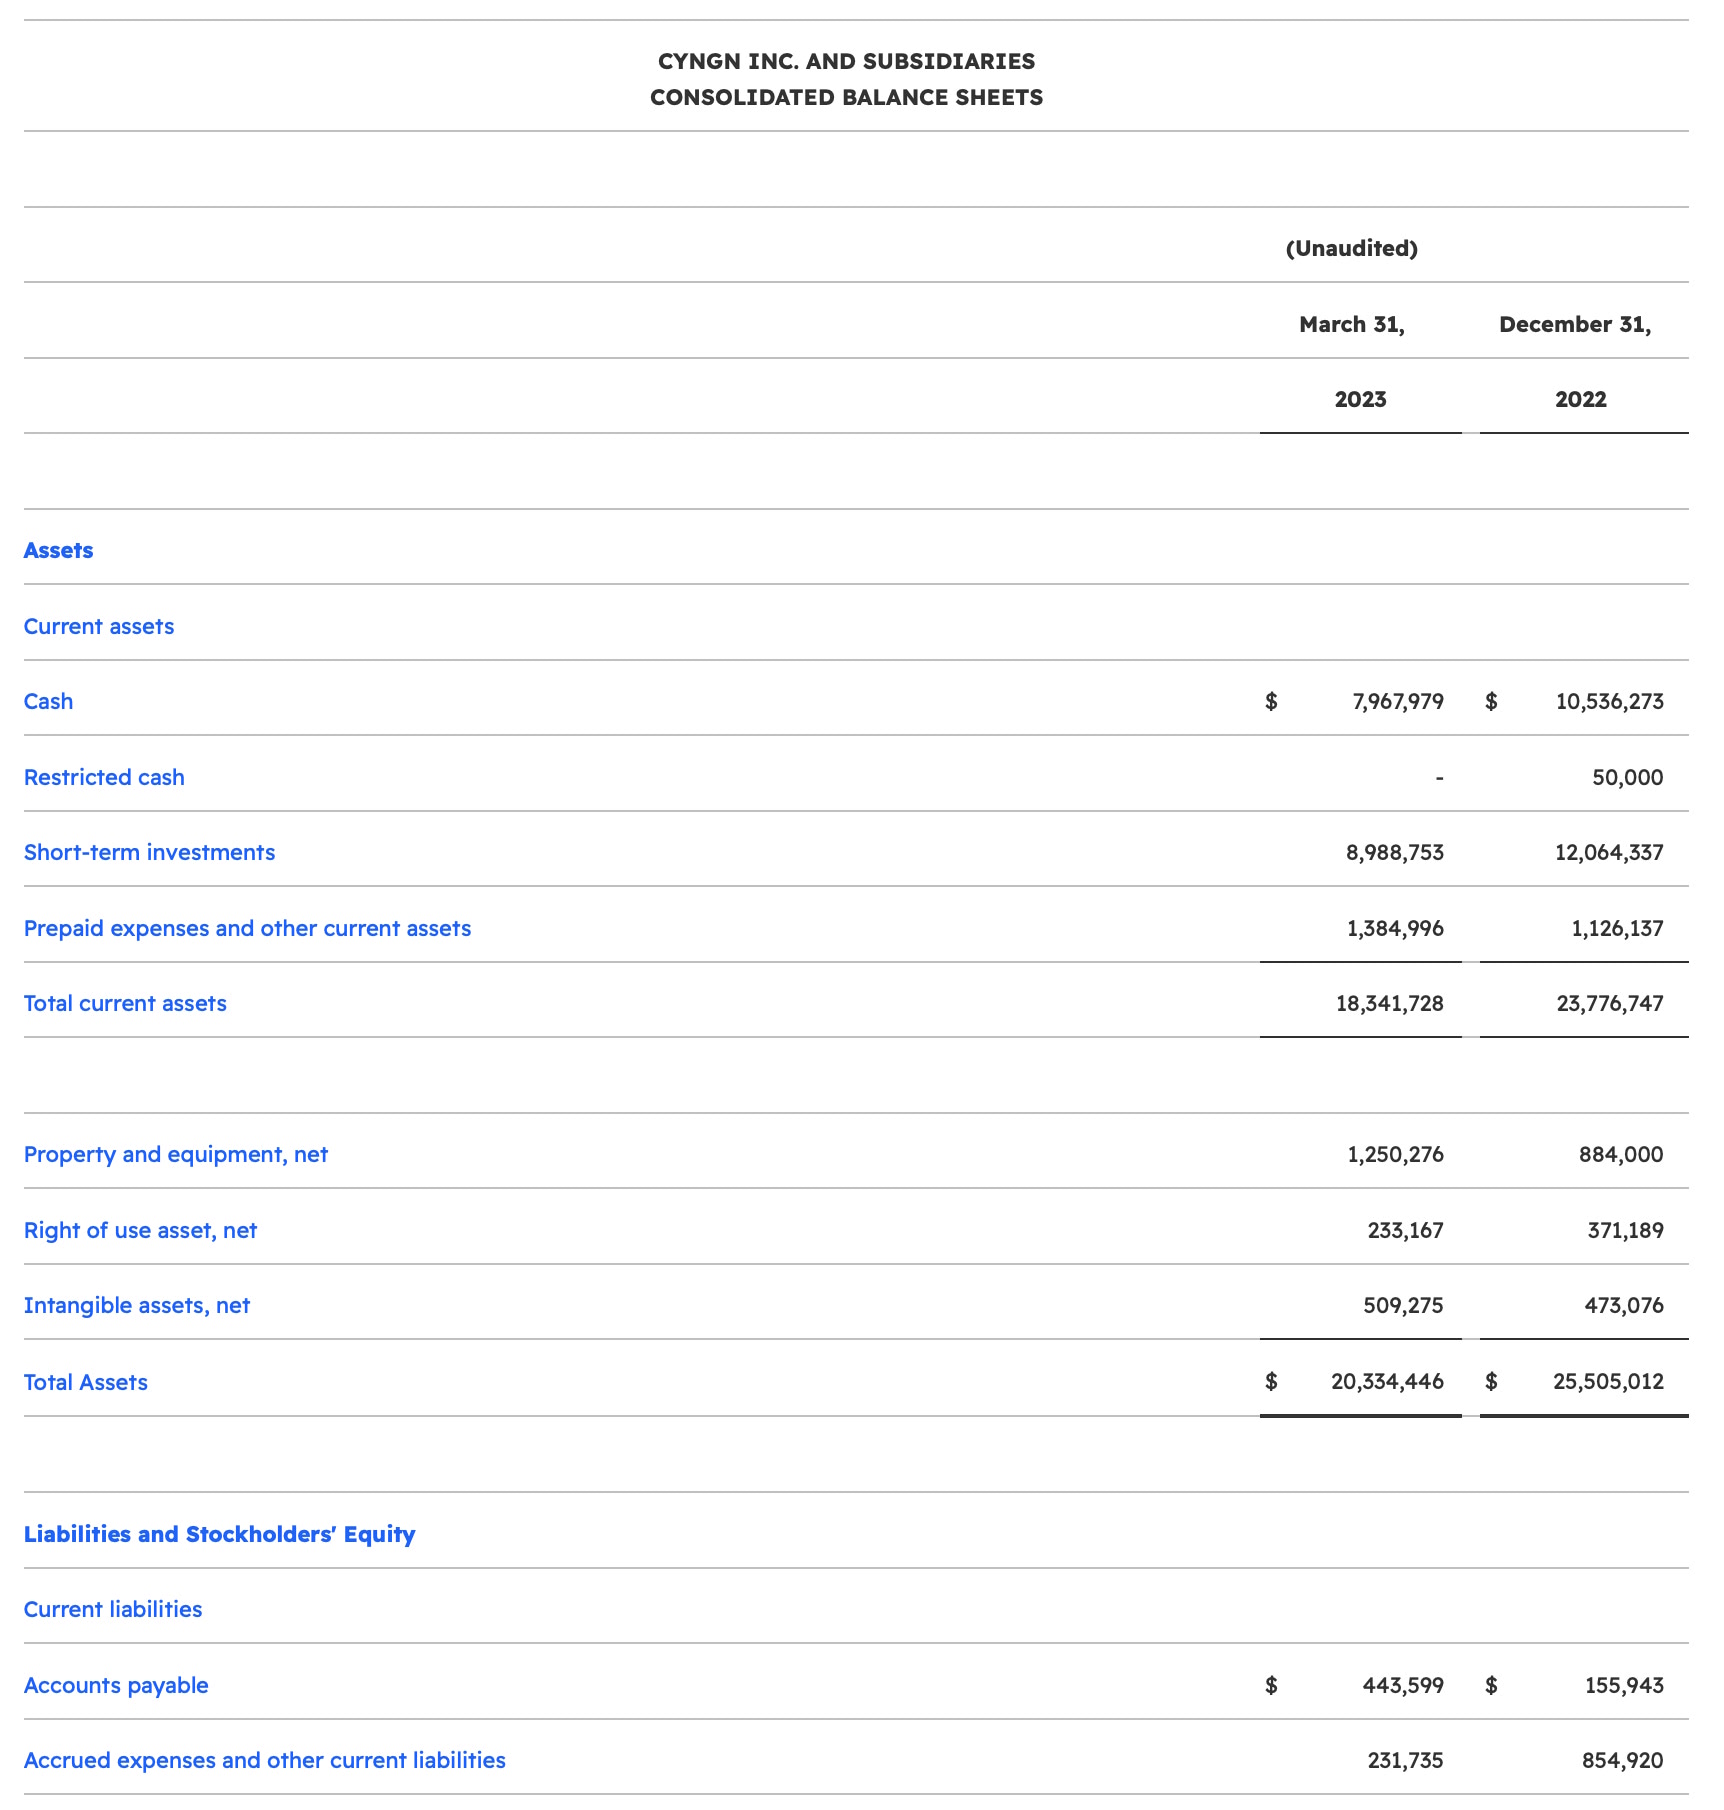Viewport: 1724px width, 1810px height.
Task: Click the Assets heading link
Action: [x=58, y=551]
